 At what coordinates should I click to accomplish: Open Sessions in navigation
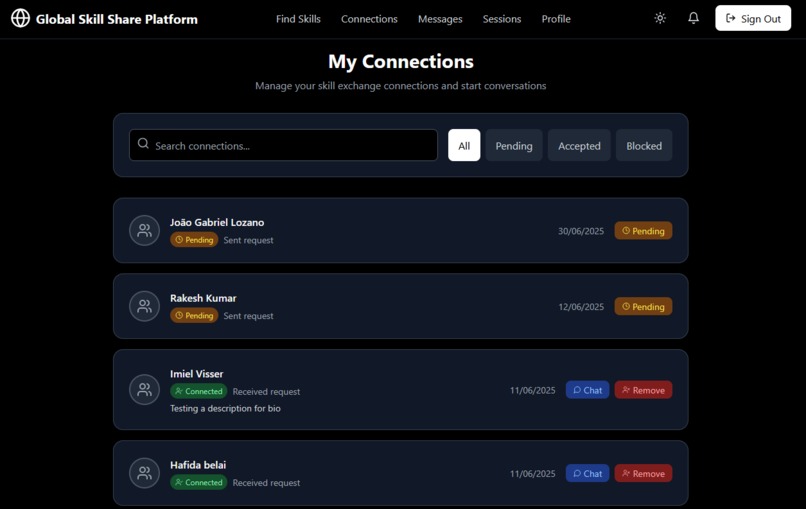502,19
